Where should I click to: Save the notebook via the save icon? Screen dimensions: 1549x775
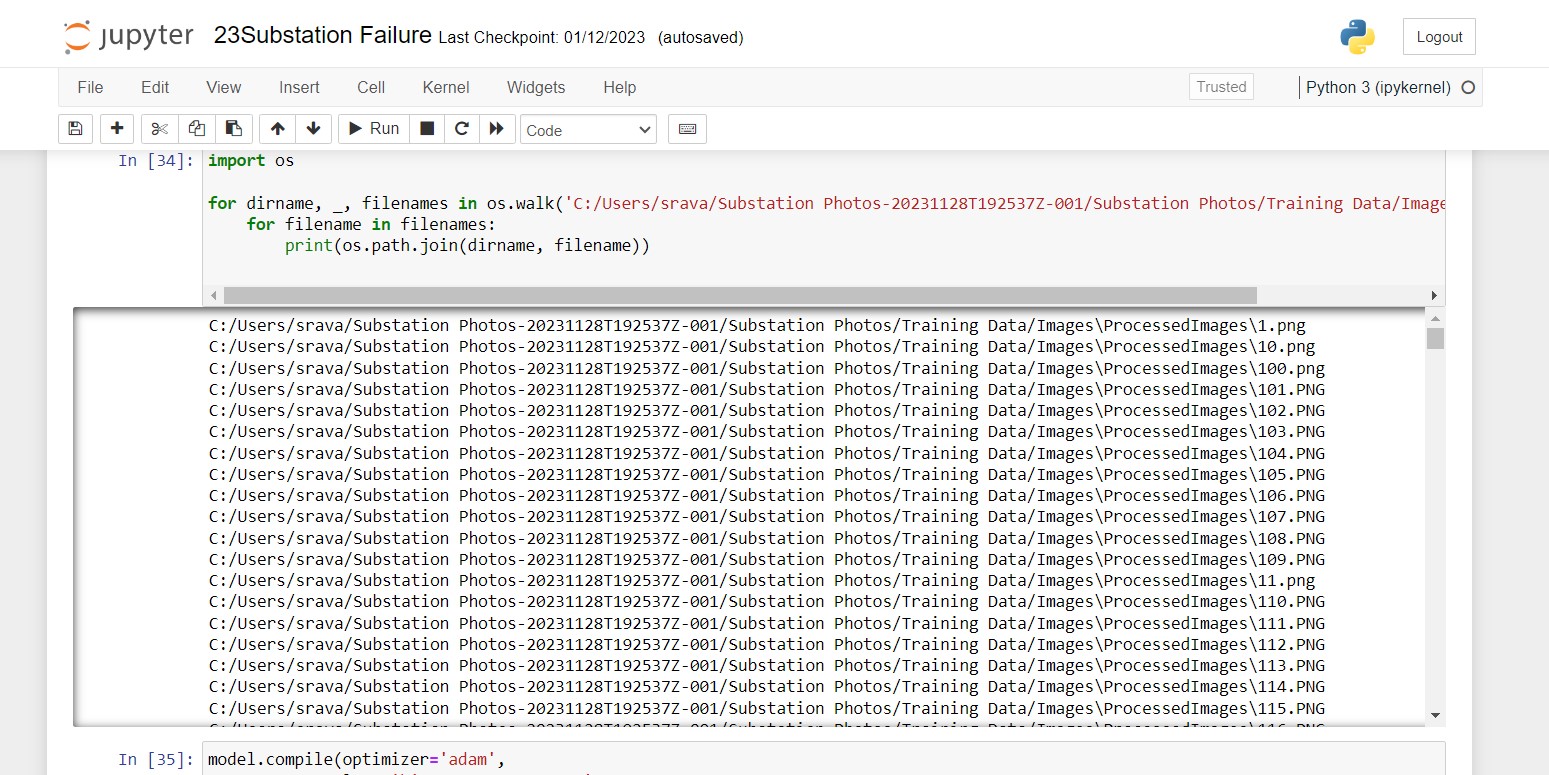74,128
